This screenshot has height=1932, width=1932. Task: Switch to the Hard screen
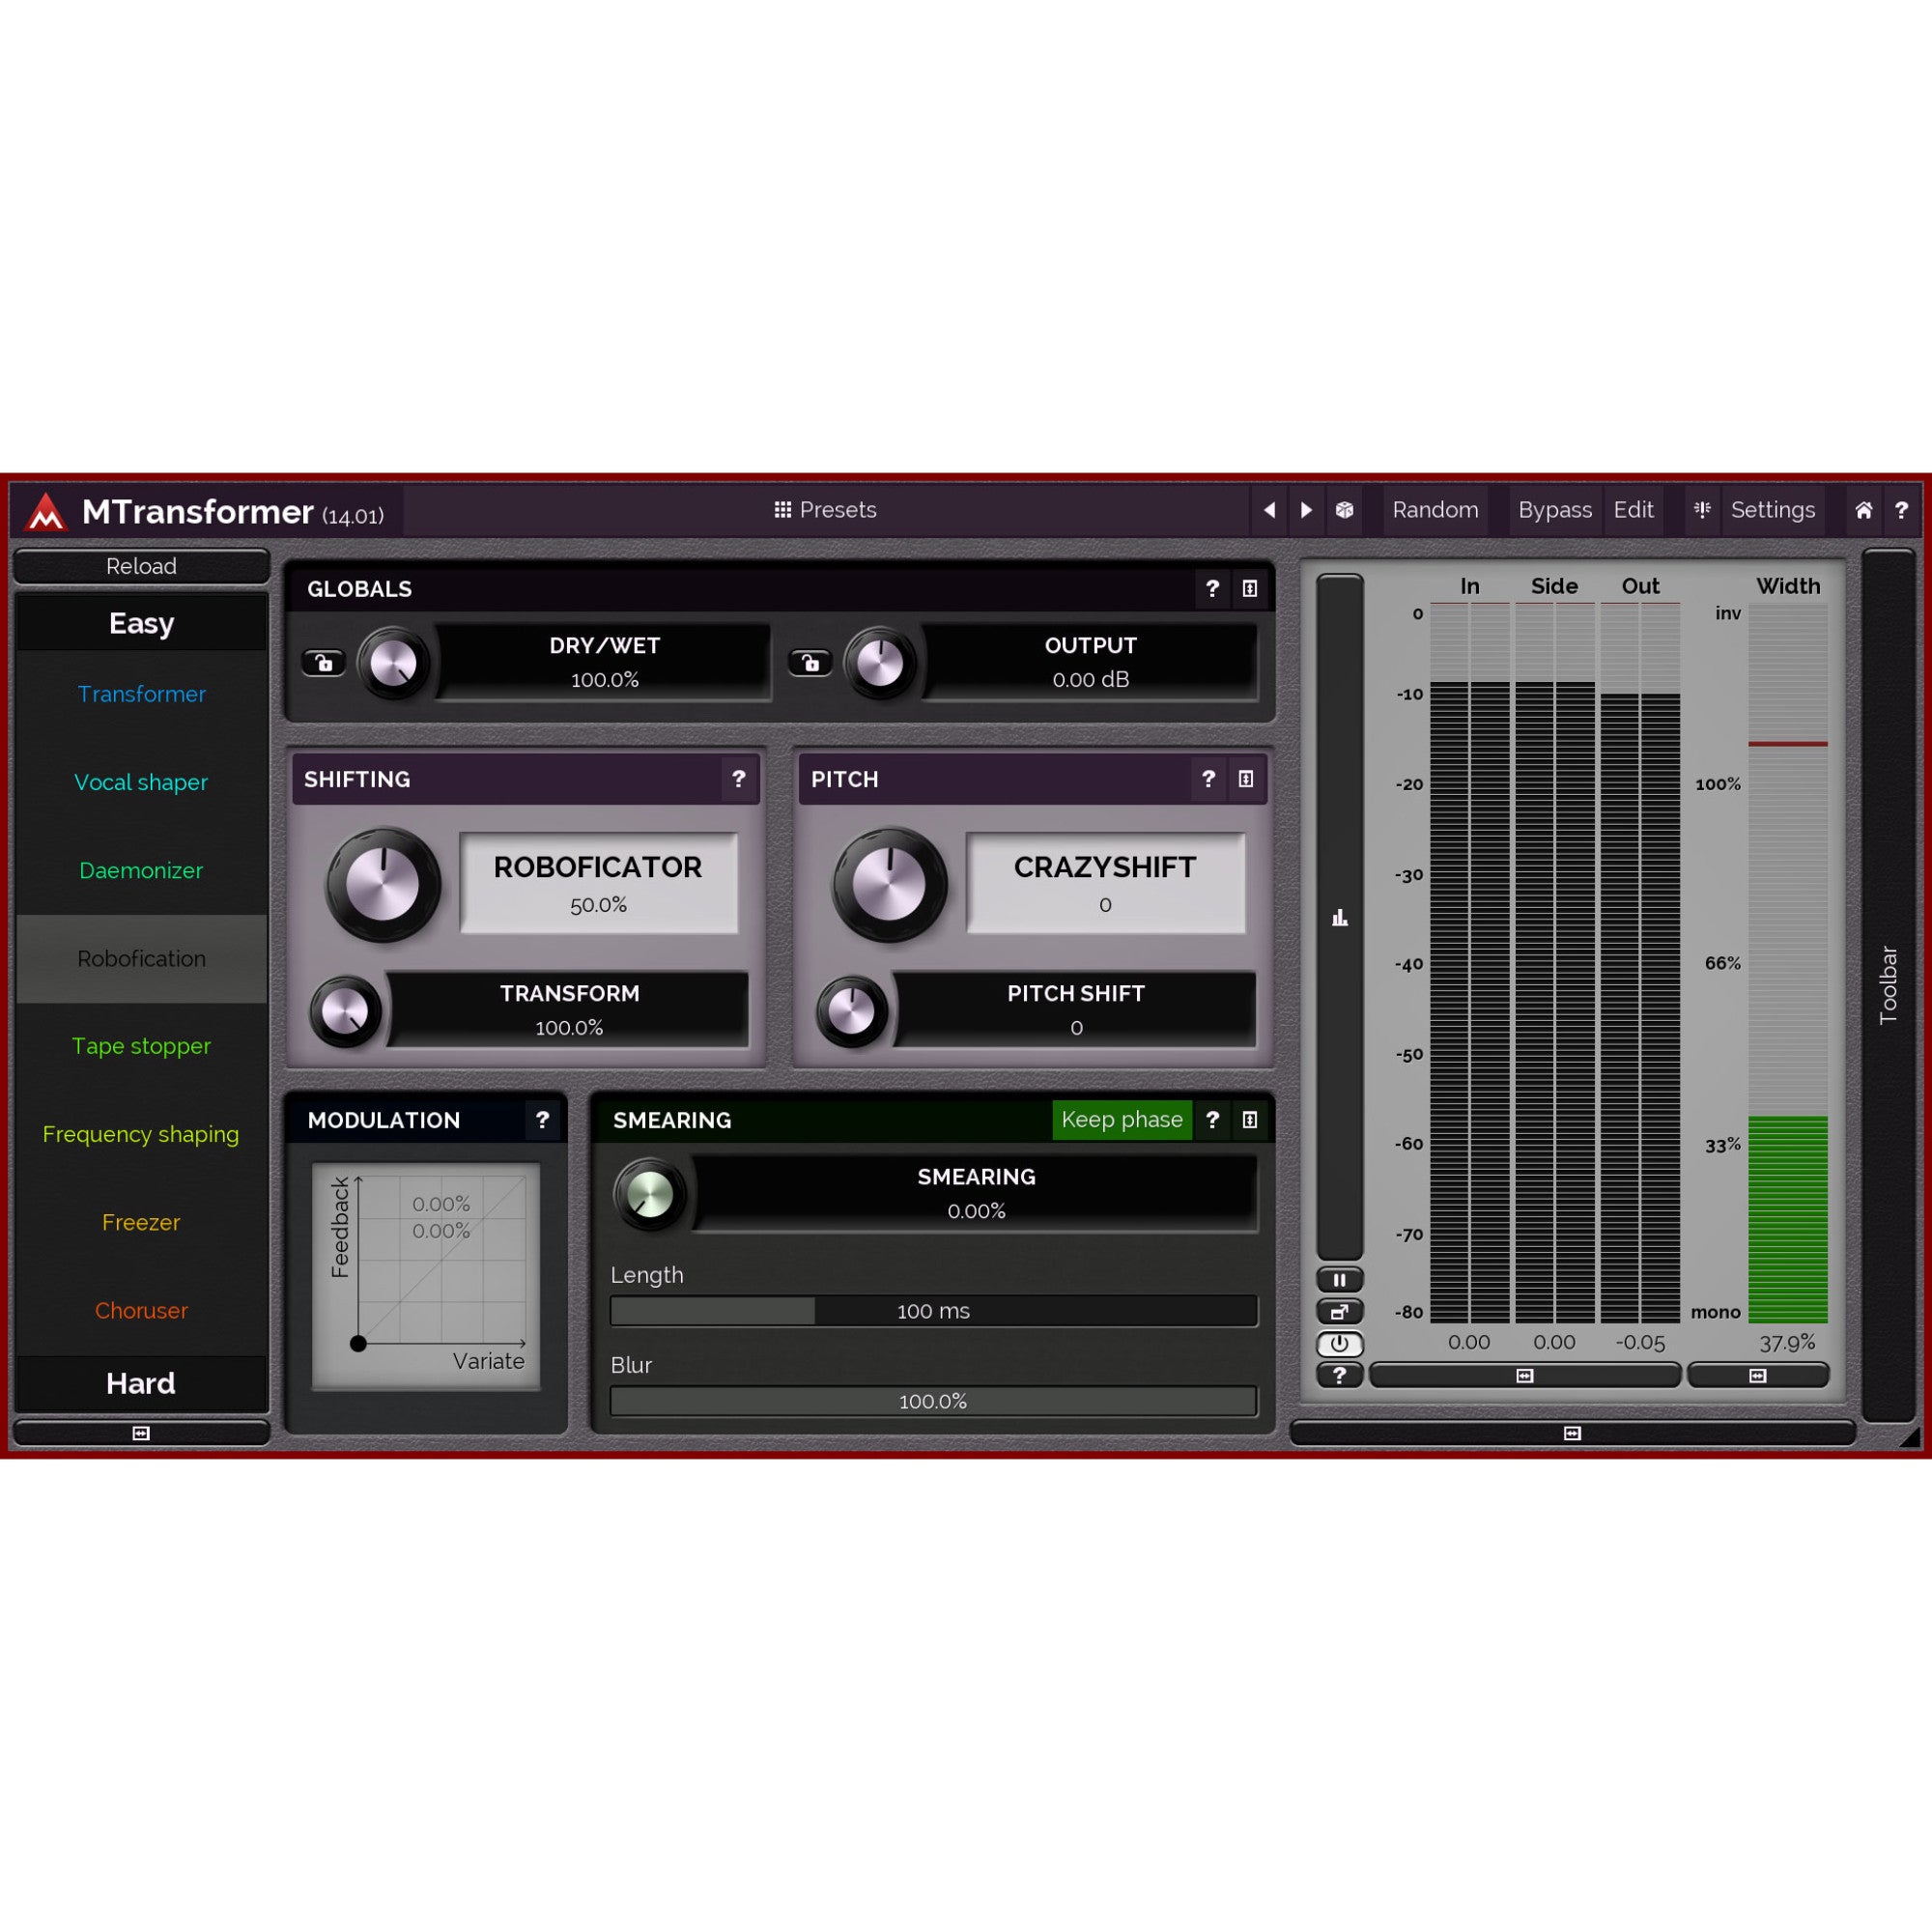coord(141,1383)
